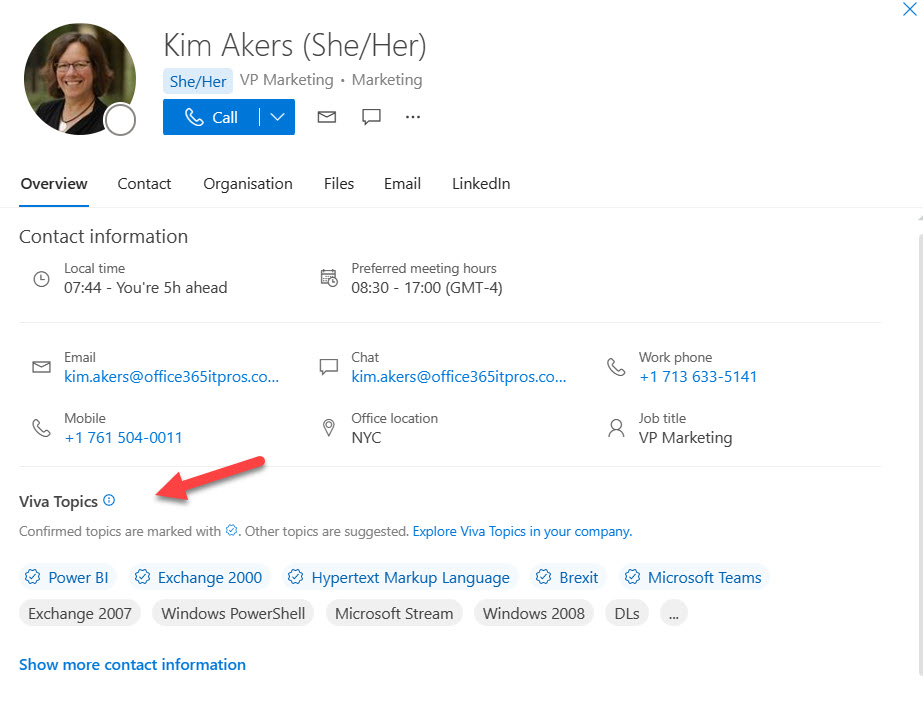Dial mobile number +1 761 504-0011
923x725 pixels.
point(123,438)
